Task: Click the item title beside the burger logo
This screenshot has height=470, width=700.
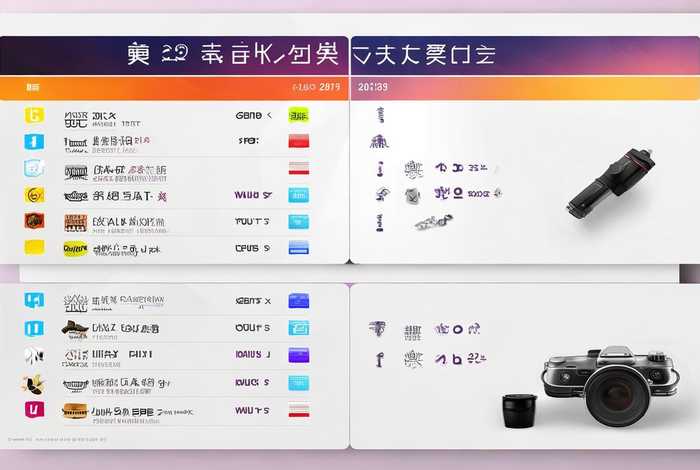Action: tap(142, 412)
